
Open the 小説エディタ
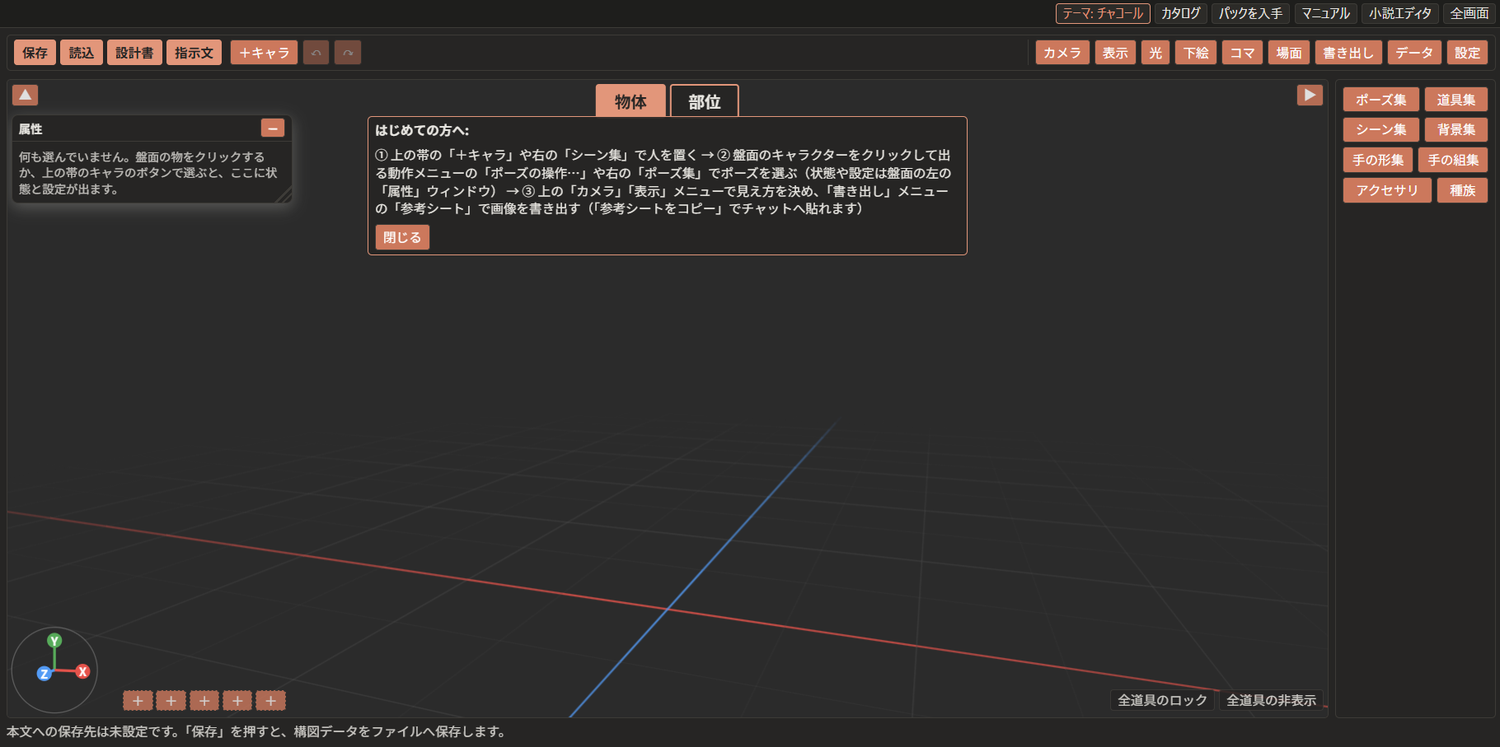pyautogui.click(x=1401, y=13)
